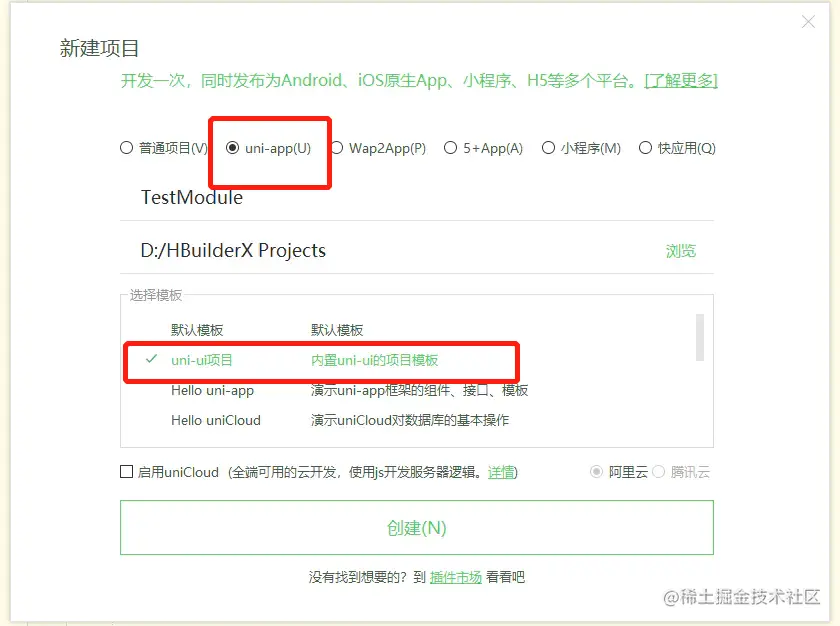Viewport: 840px width, 626px height.
Task: Open the 详情 link for uniCloud
Action: [501, 472]
